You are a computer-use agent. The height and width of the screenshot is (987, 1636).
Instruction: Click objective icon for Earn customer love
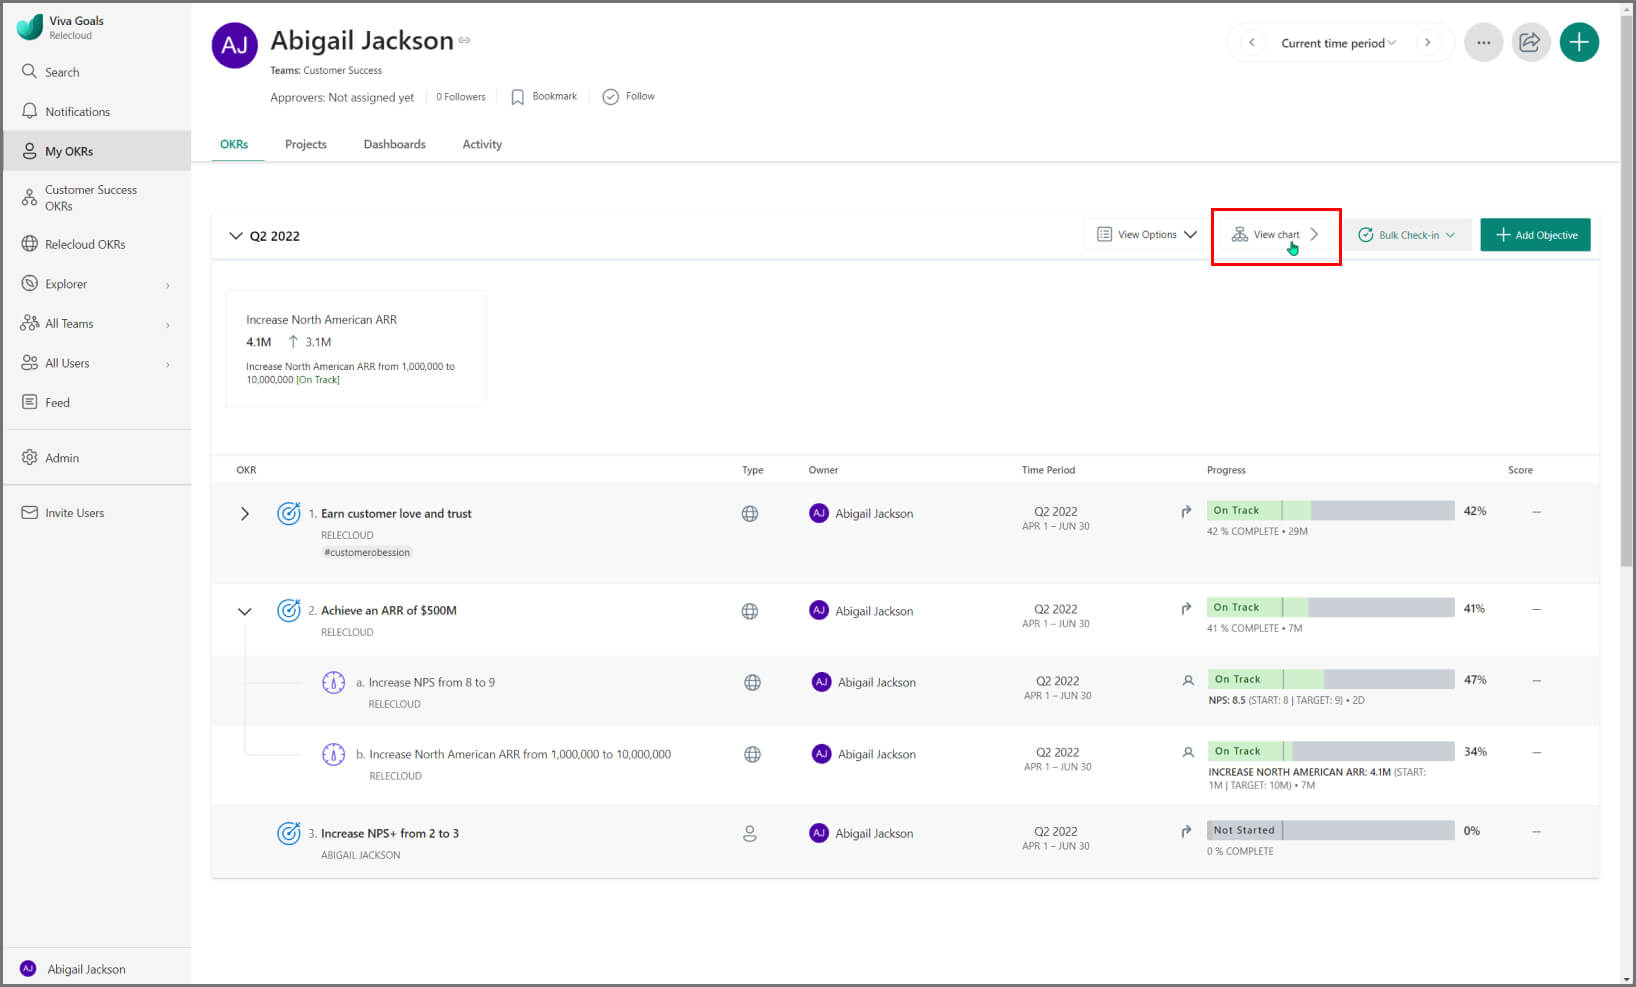click(288, 514)
